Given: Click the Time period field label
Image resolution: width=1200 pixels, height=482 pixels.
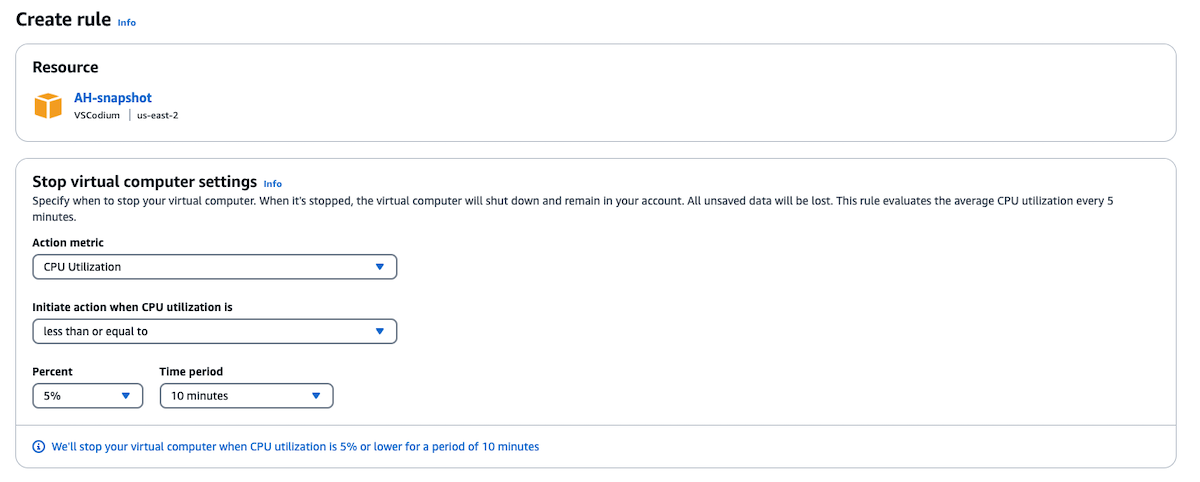Looking at the screenshot, I should point(191,371).
